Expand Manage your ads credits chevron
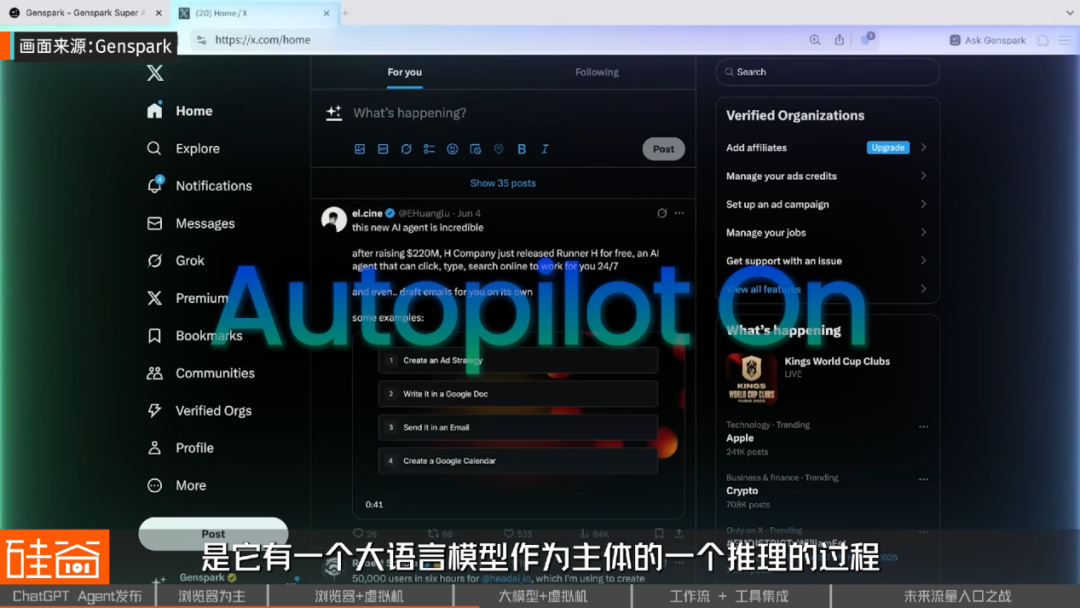Viewport: 1080px width, 608px height. [924, 176]
